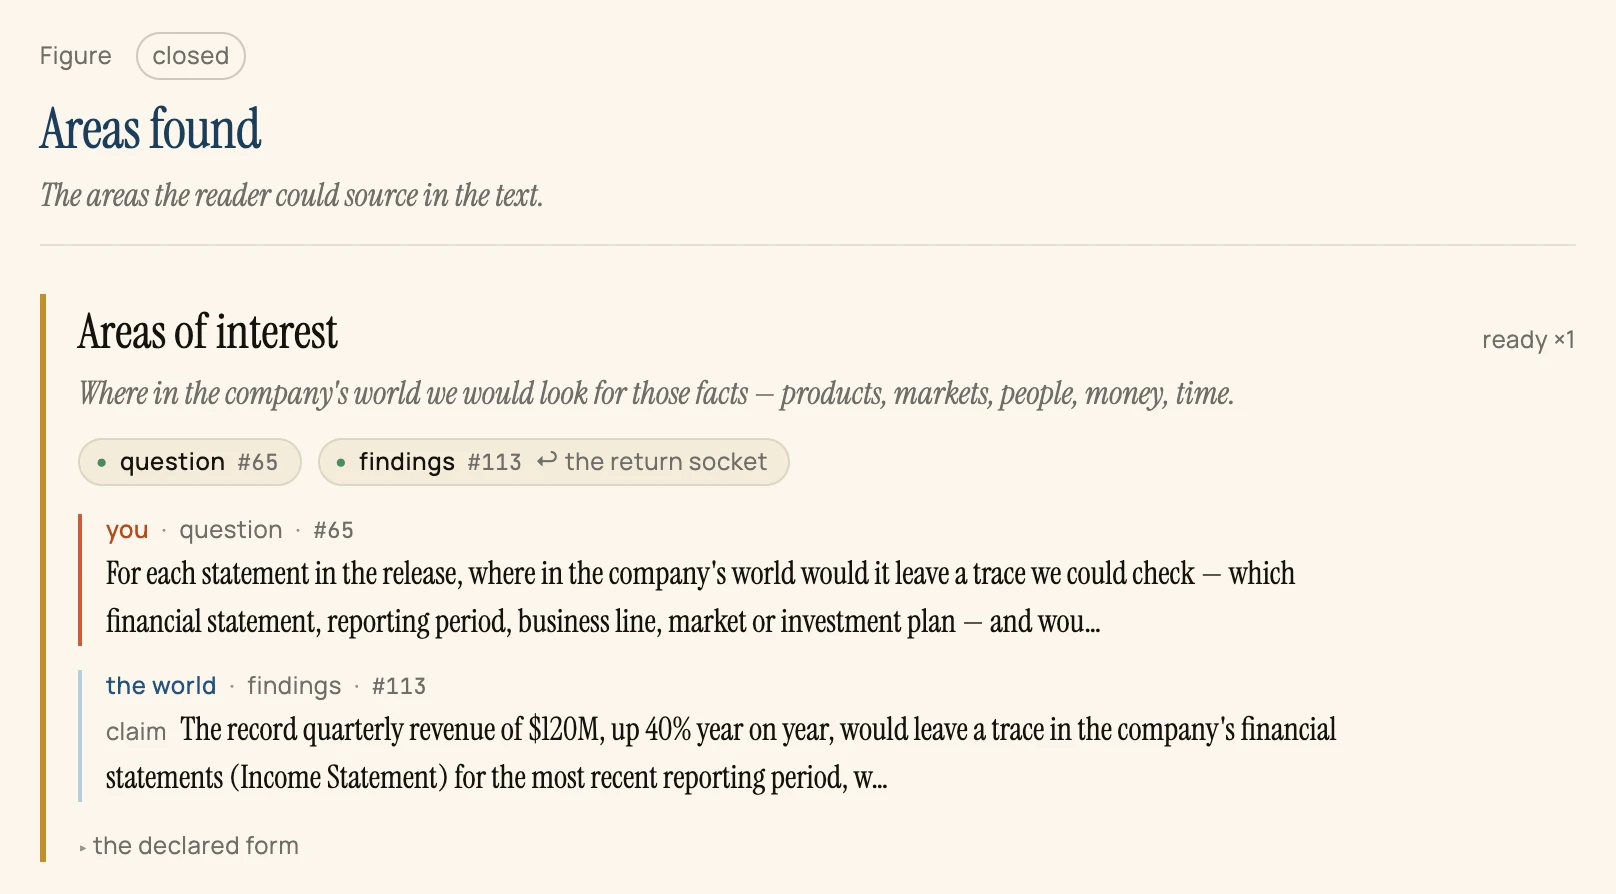The width and height of the screenshot is (1616, 894).
Task: Click the #113 reference in findings entry
Action: 399,686
